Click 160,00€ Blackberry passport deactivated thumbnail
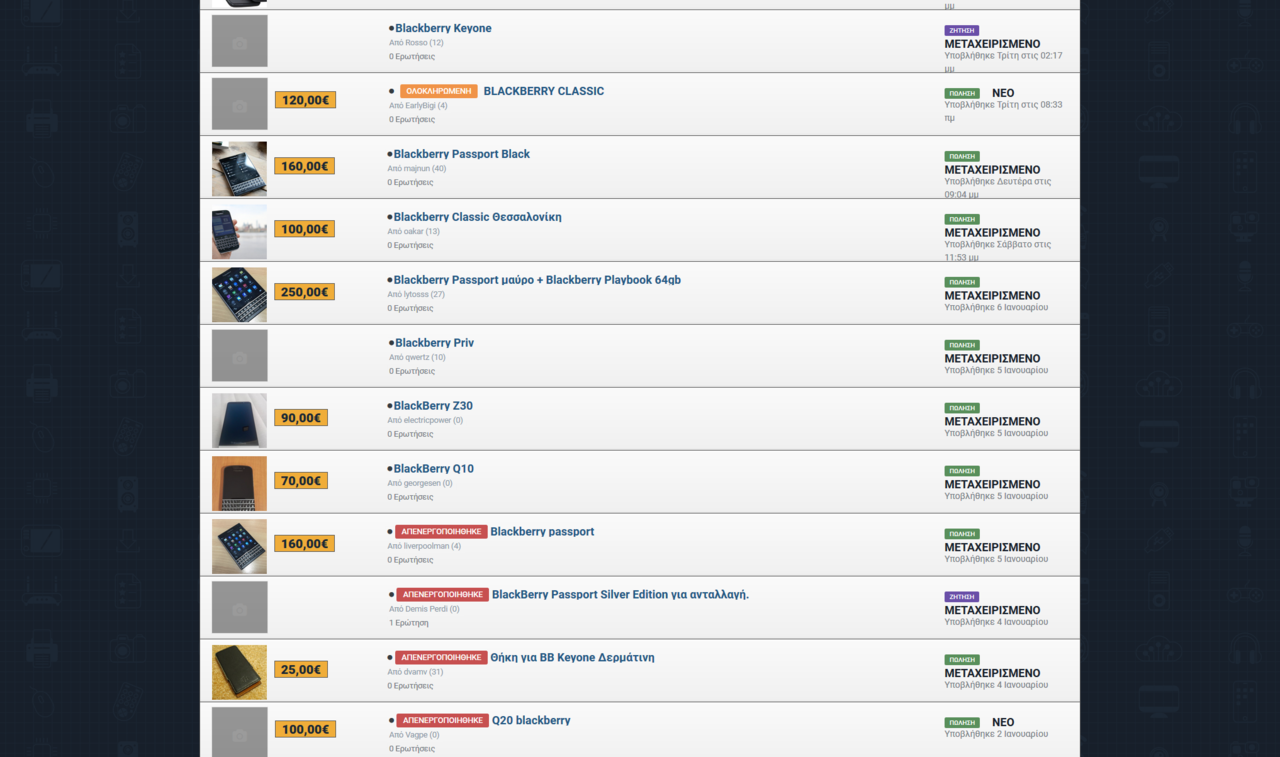Viewport: 1280px width, 757px height. (x=240, y=547)
